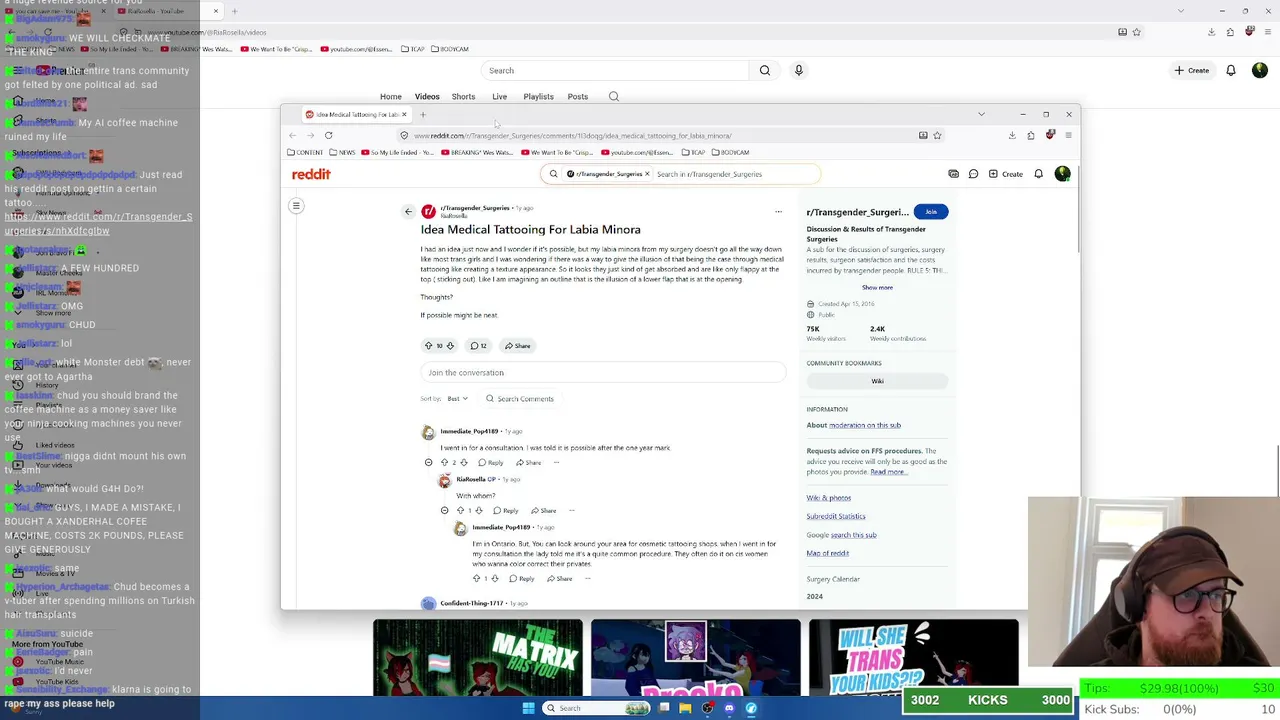The width and height of the screenshot is (1280, 720).
Task: Click the Reddit search box
Action: tap(681, 174)
